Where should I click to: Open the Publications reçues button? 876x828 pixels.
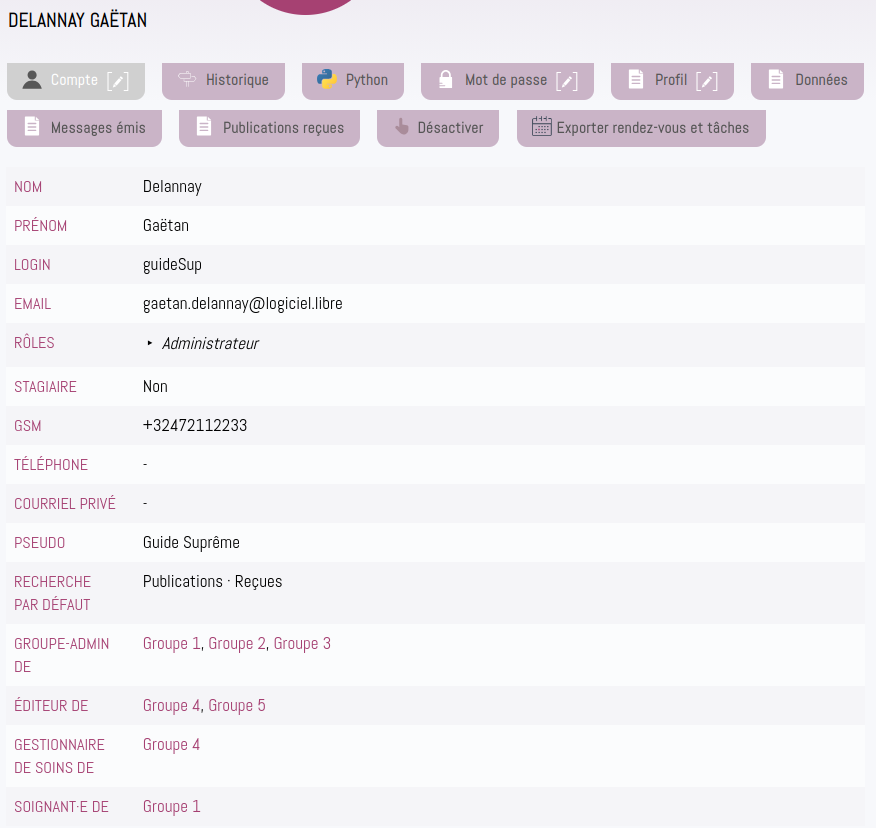(x=269, y=128)
